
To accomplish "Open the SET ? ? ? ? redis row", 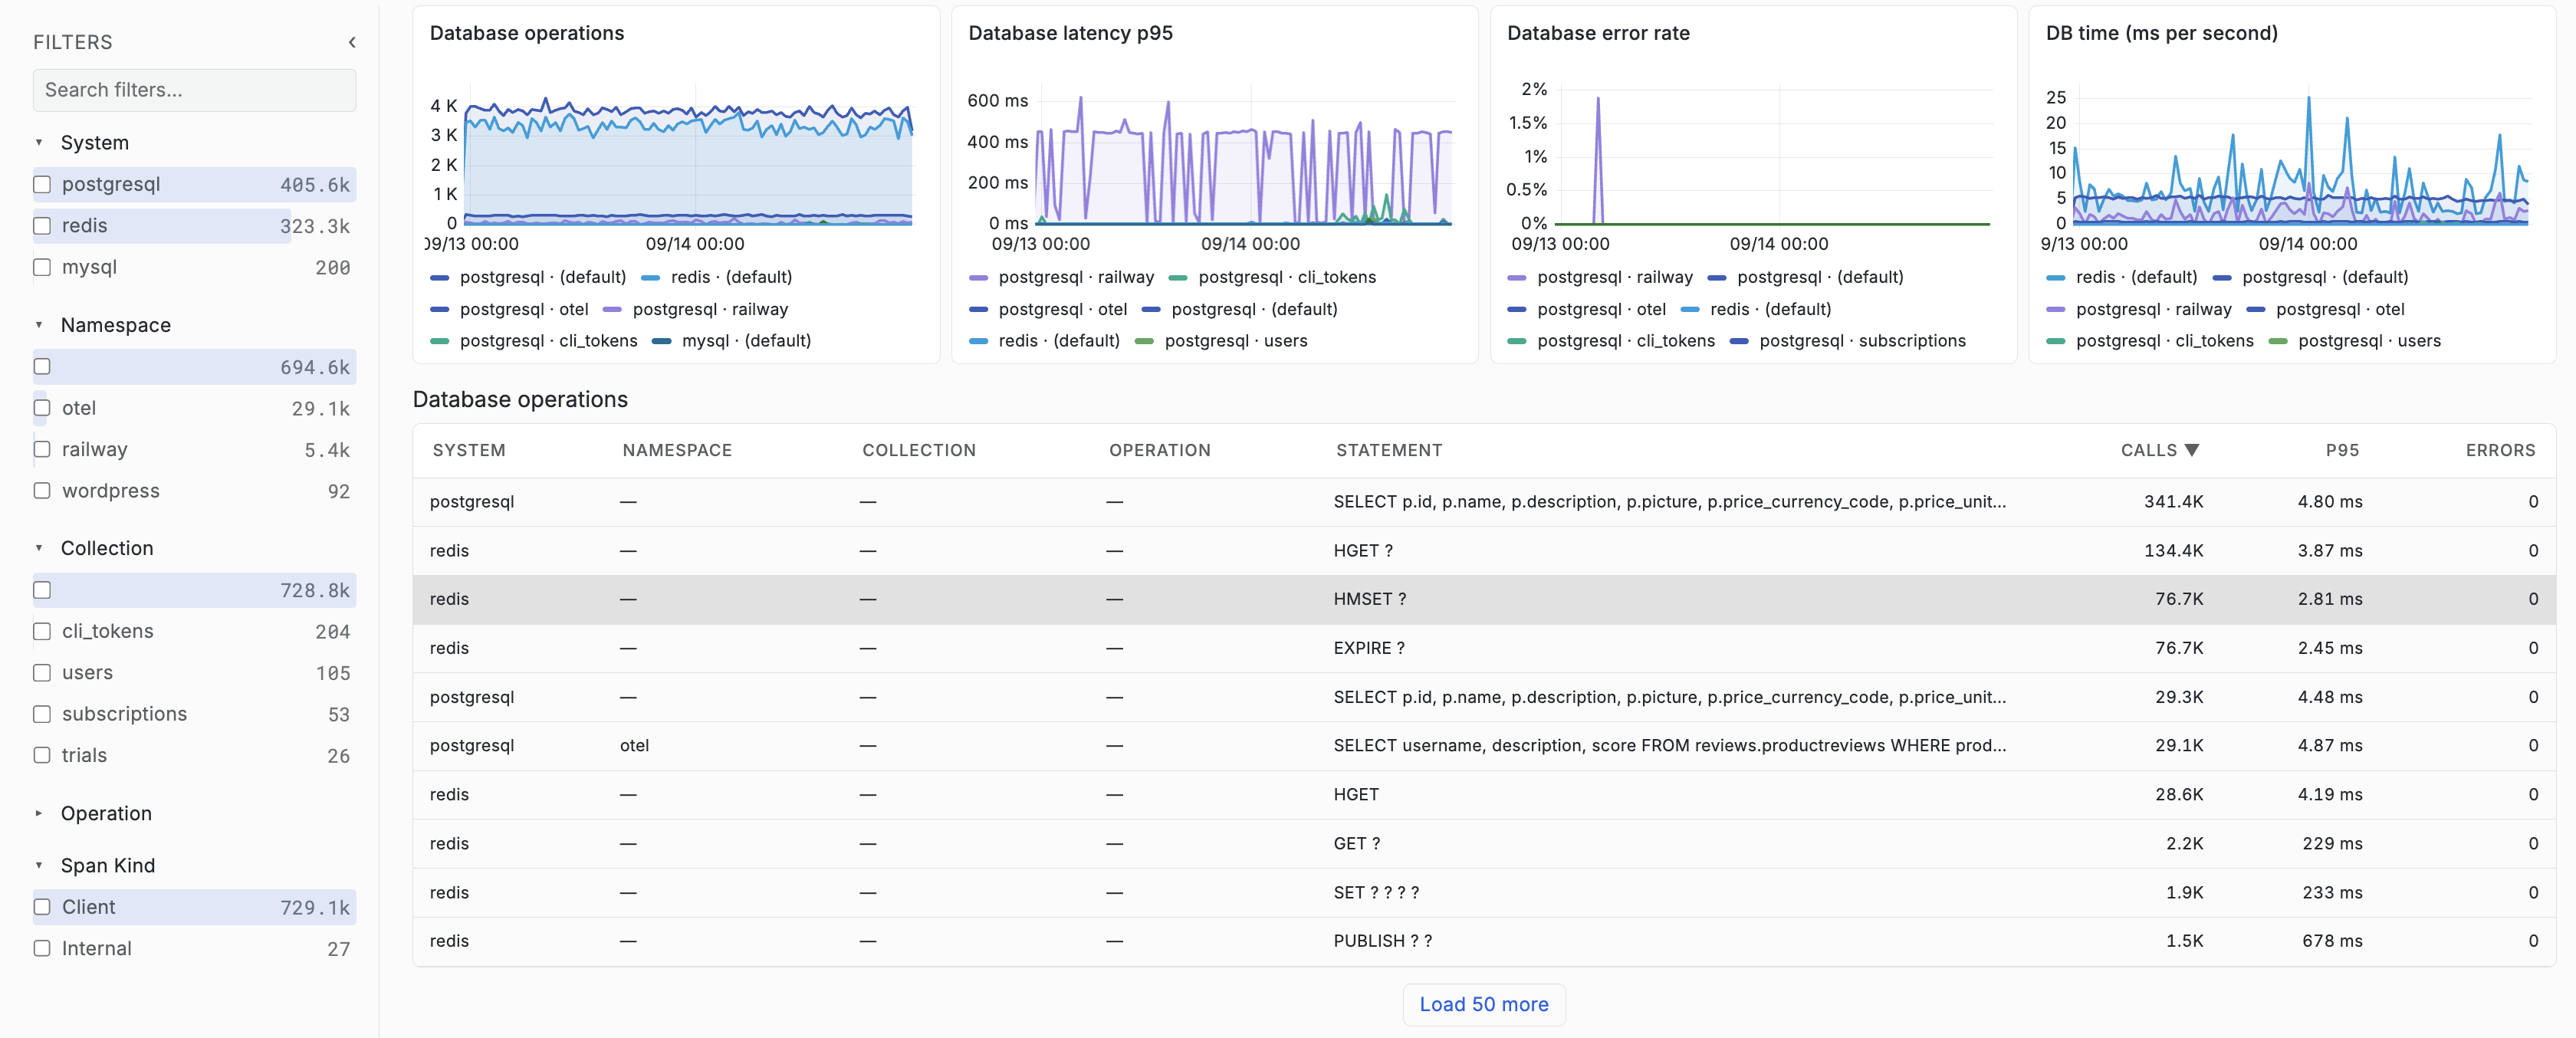I will point(1484,892).
